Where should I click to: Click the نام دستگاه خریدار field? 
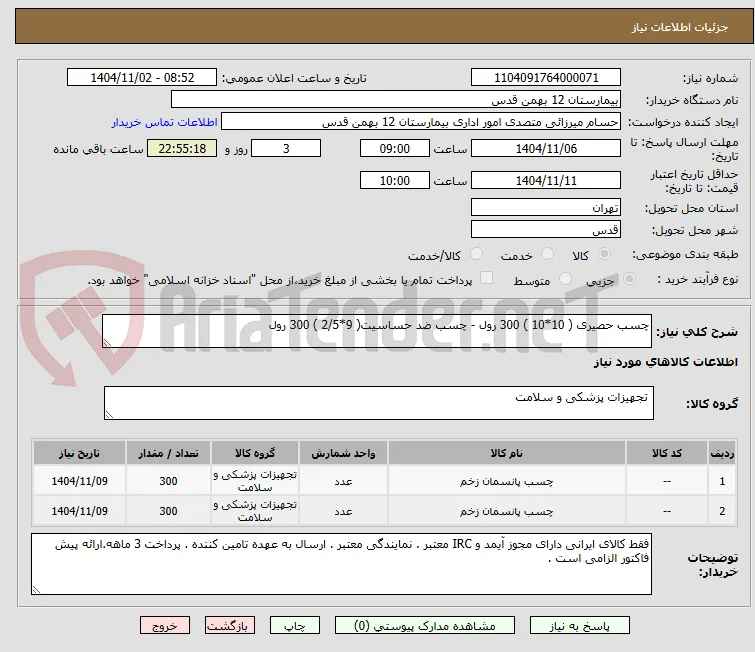pyautogui.click(x=396, y=100)
